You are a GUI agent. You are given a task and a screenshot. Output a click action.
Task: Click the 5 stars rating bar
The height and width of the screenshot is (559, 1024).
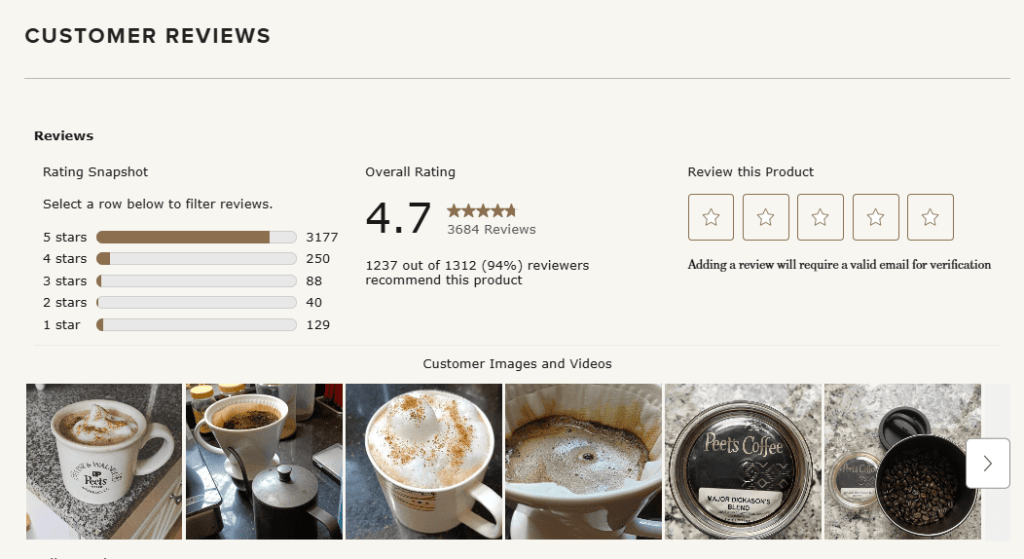[197, 237]
